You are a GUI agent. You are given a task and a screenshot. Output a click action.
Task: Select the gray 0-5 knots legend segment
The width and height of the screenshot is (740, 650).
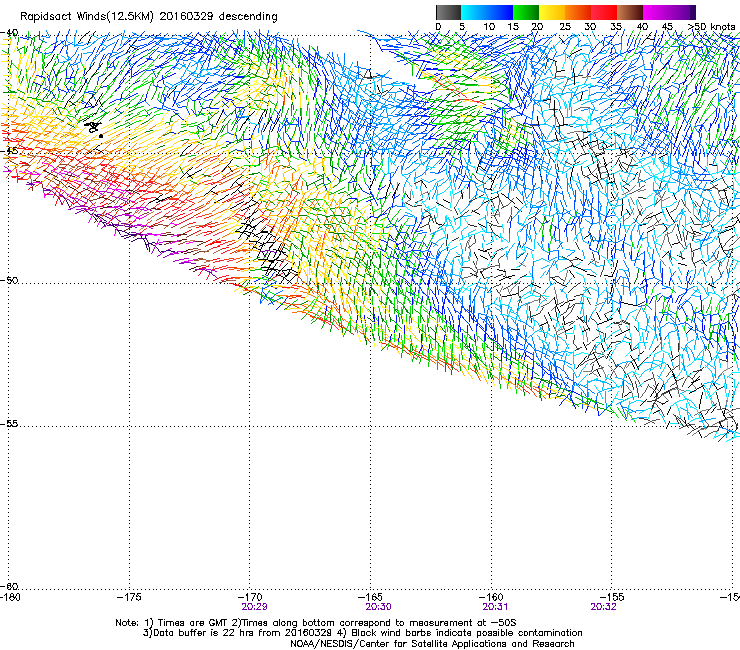point(448,12)
